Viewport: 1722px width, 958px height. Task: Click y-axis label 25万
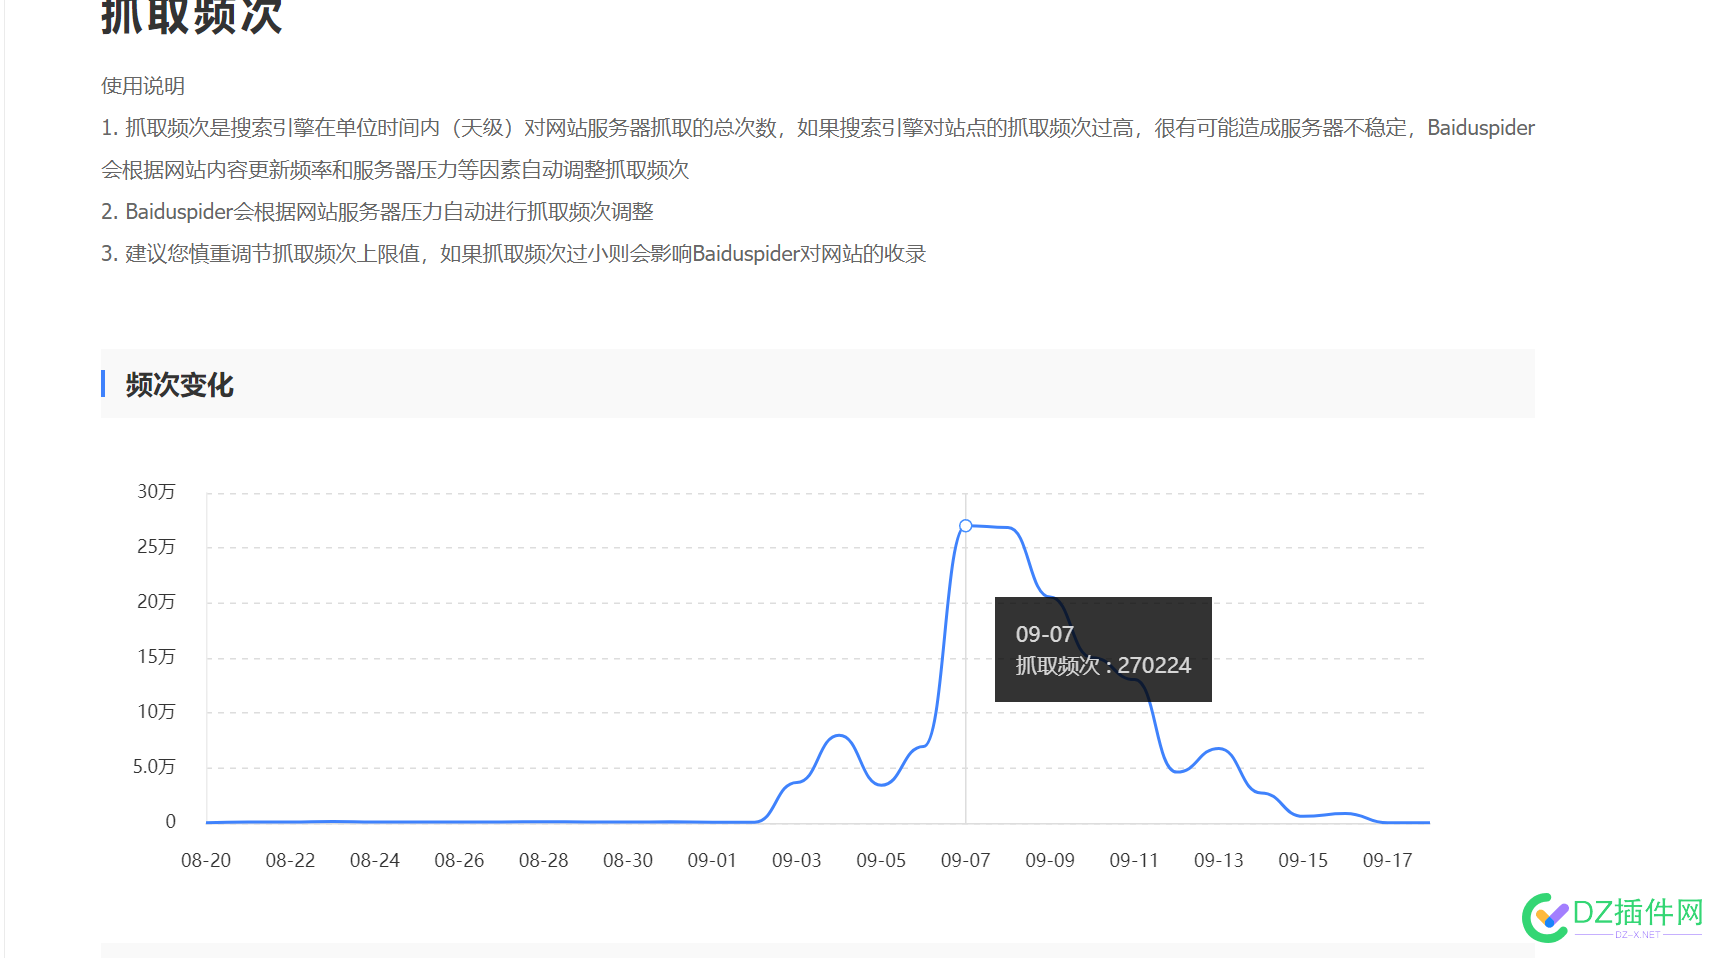156,546
